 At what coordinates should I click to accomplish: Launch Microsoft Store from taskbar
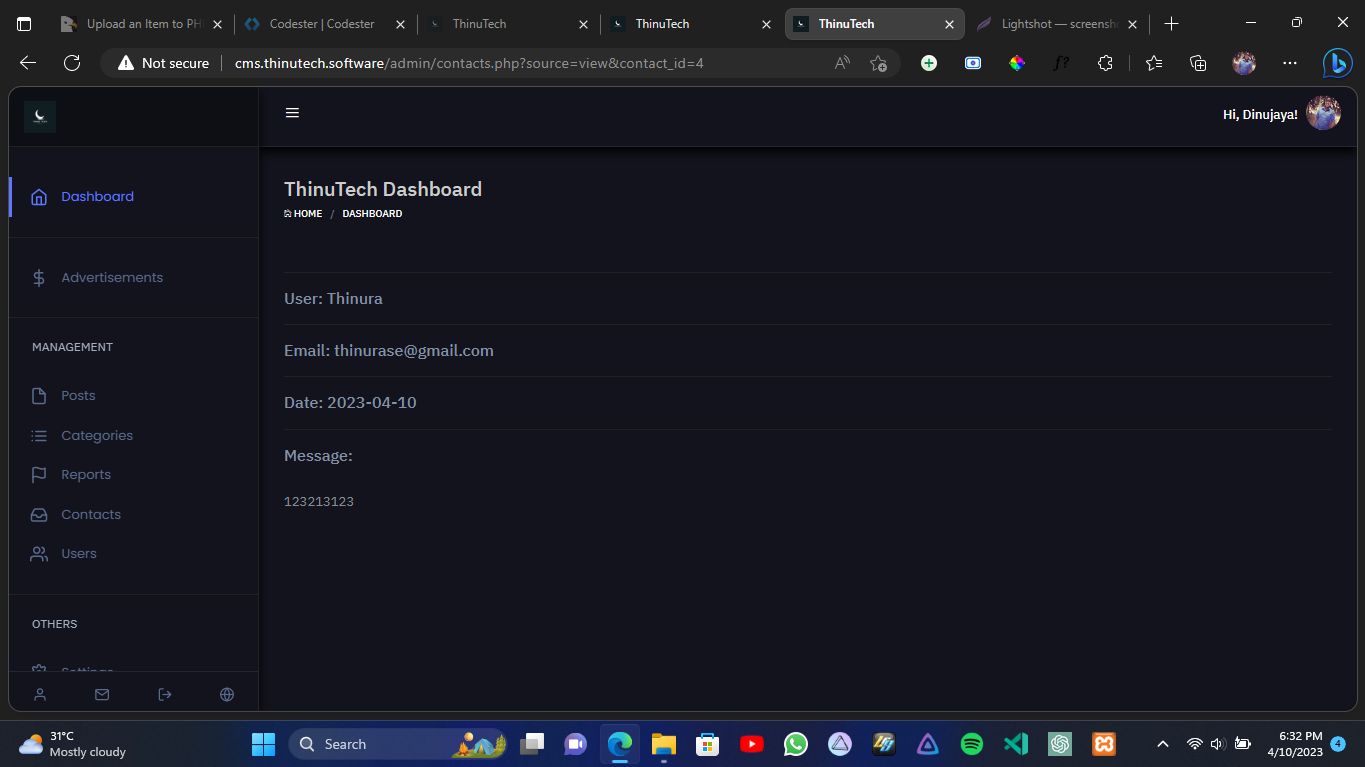pos(708,744)
